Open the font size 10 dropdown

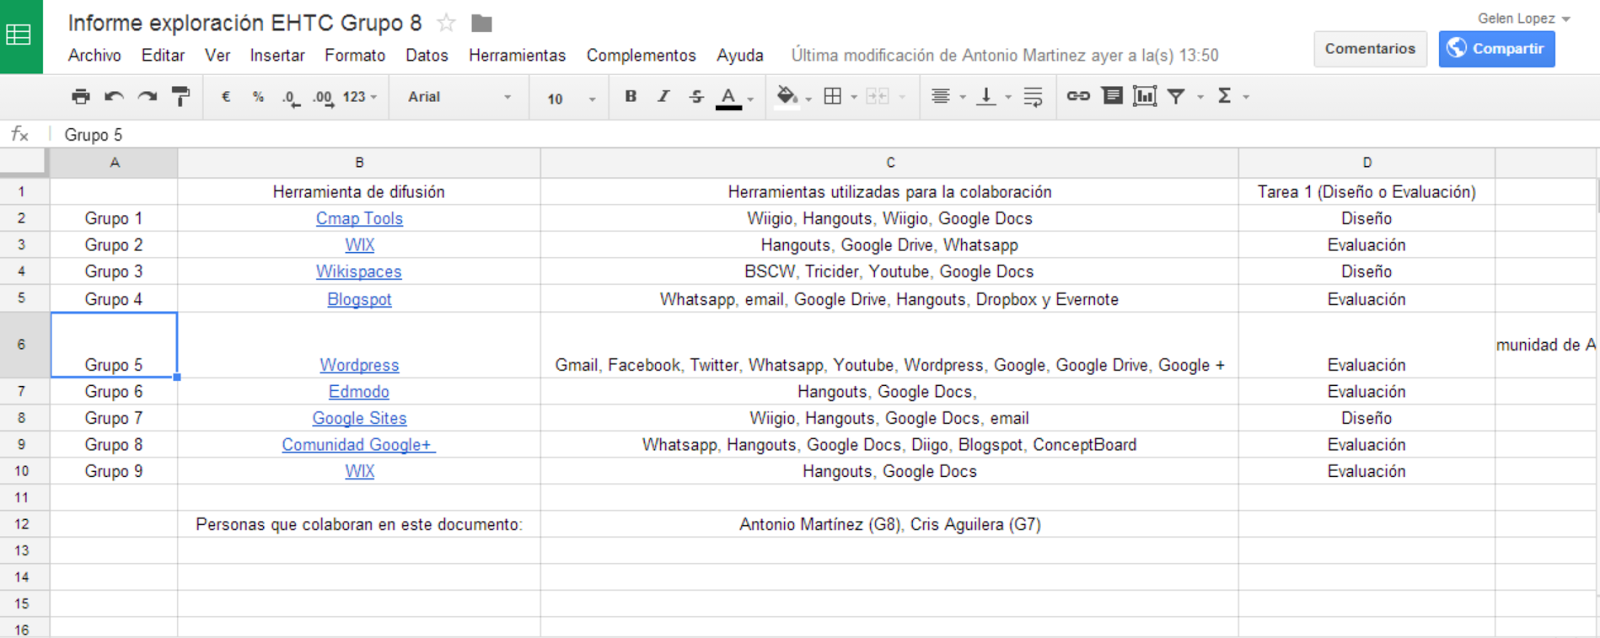[x=571, y=98]
